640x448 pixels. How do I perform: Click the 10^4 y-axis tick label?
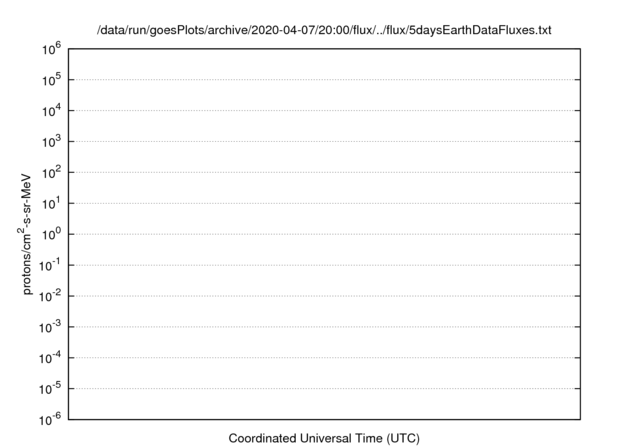[51, 110]
